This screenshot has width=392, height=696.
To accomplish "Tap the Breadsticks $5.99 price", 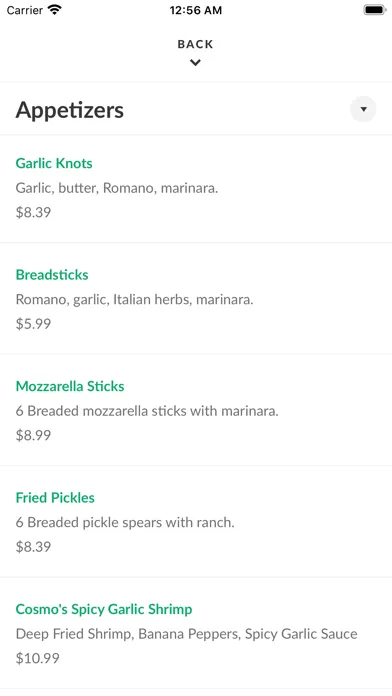I will 33,324.
